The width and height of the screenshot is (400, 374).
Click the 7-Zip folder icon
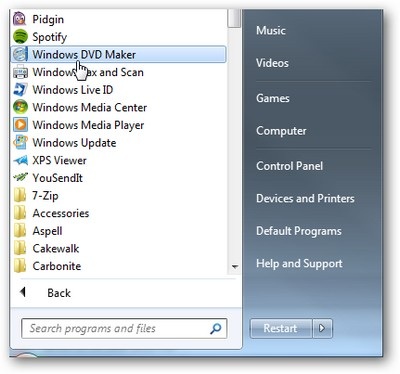coord(20,195)
